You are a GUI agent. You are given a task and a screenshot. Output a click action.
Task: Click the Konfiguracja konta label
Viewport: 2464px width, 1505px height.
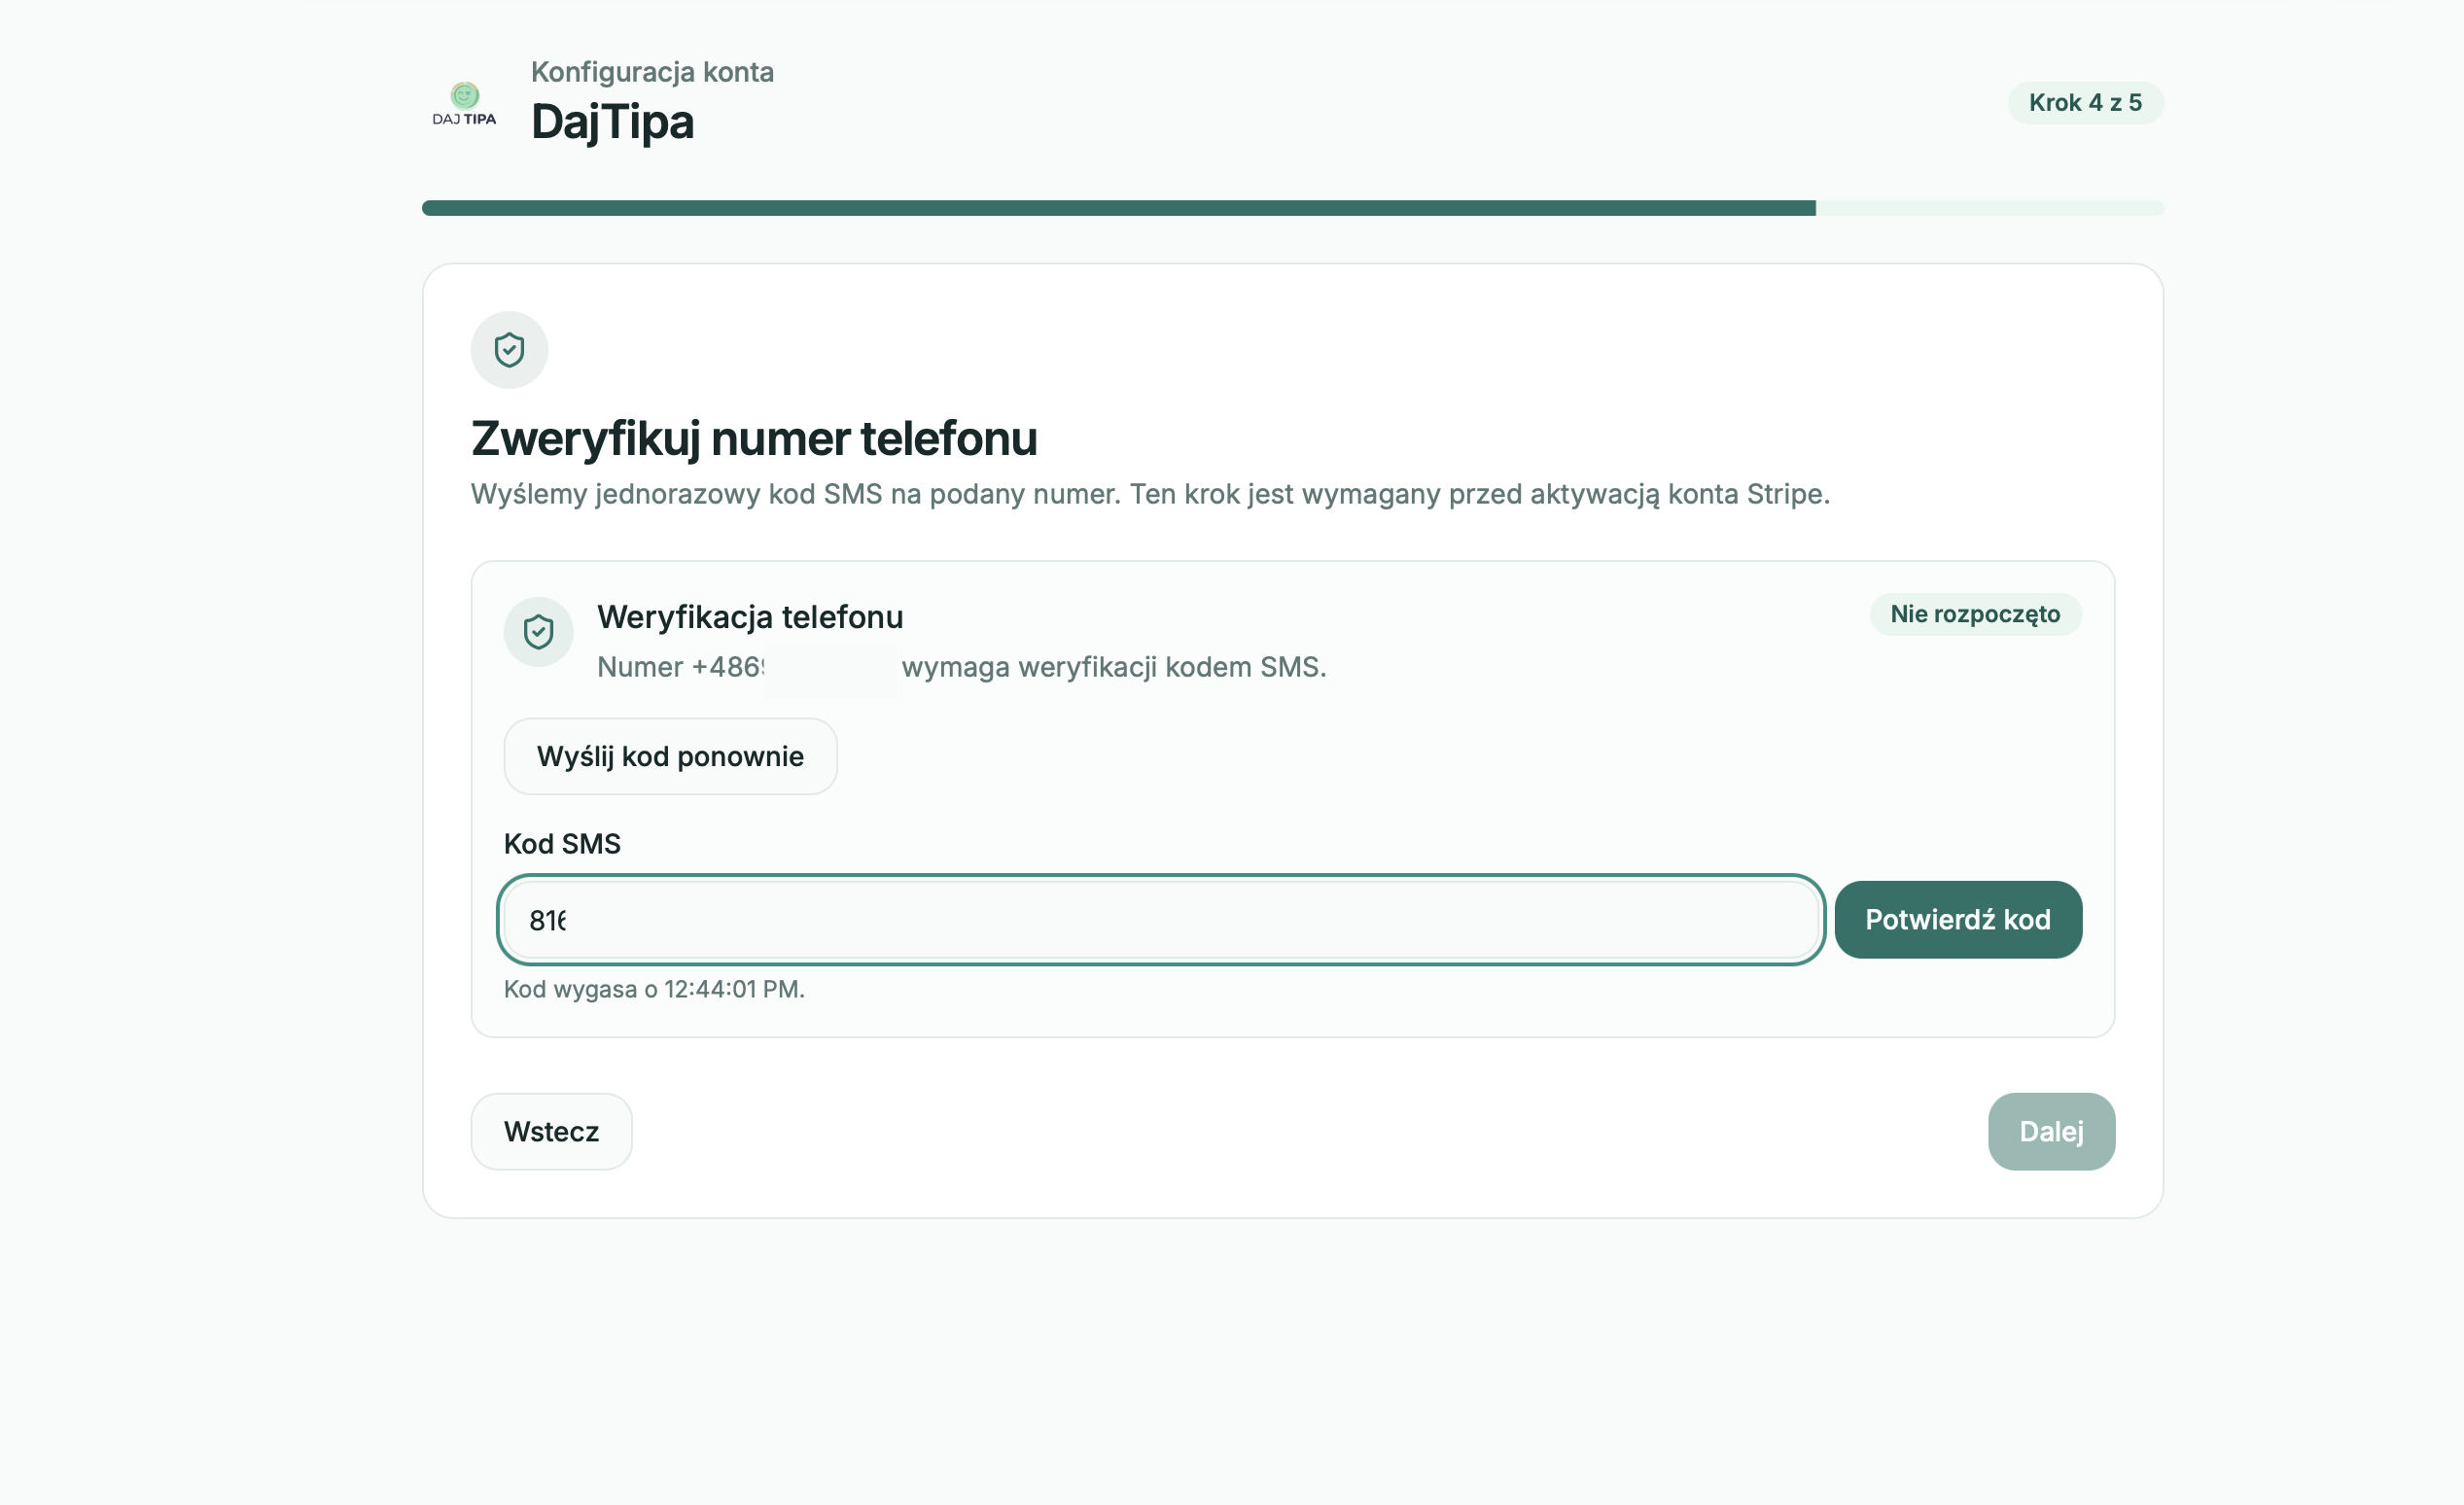(652, 72)
